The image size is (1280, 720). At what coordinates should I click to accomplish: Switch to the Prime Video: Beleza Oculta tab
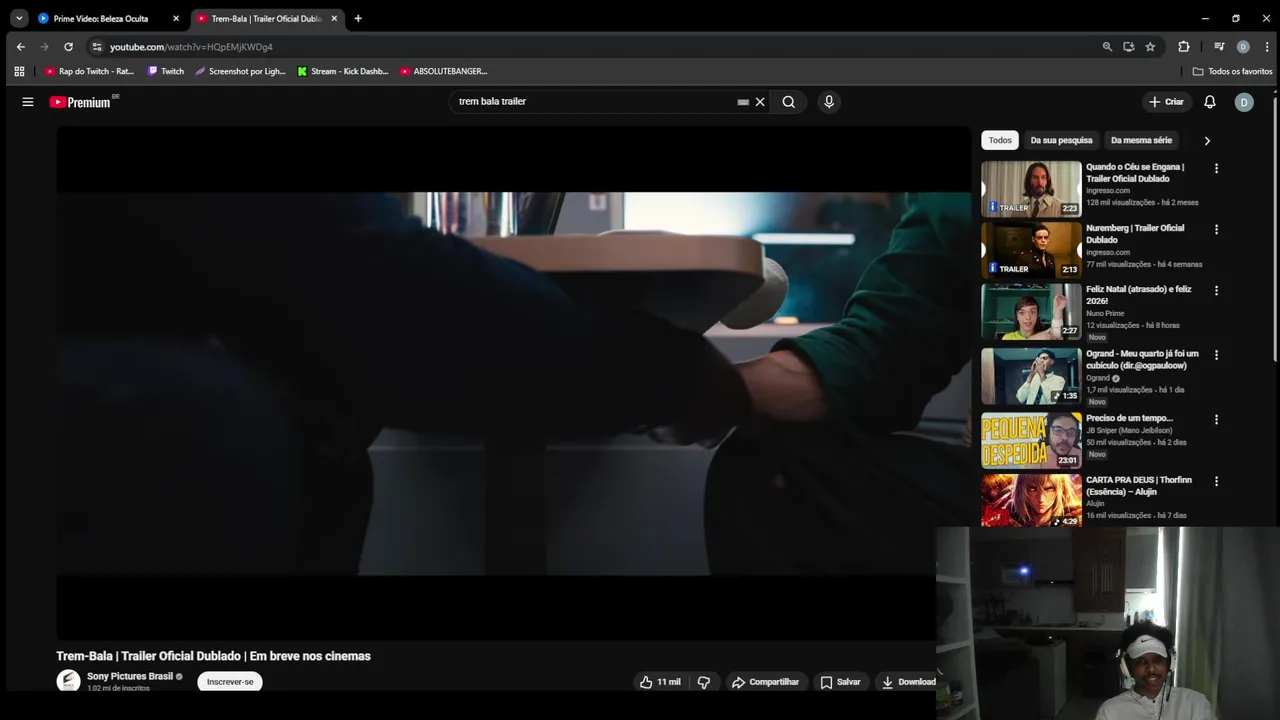[x=100, y=19]
